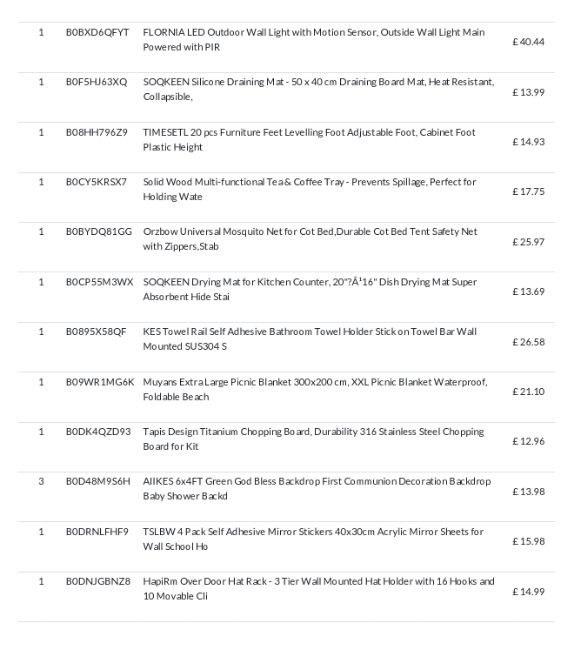Click product code B0D48M9S6H
561x650 pixels.
point(98,481)
